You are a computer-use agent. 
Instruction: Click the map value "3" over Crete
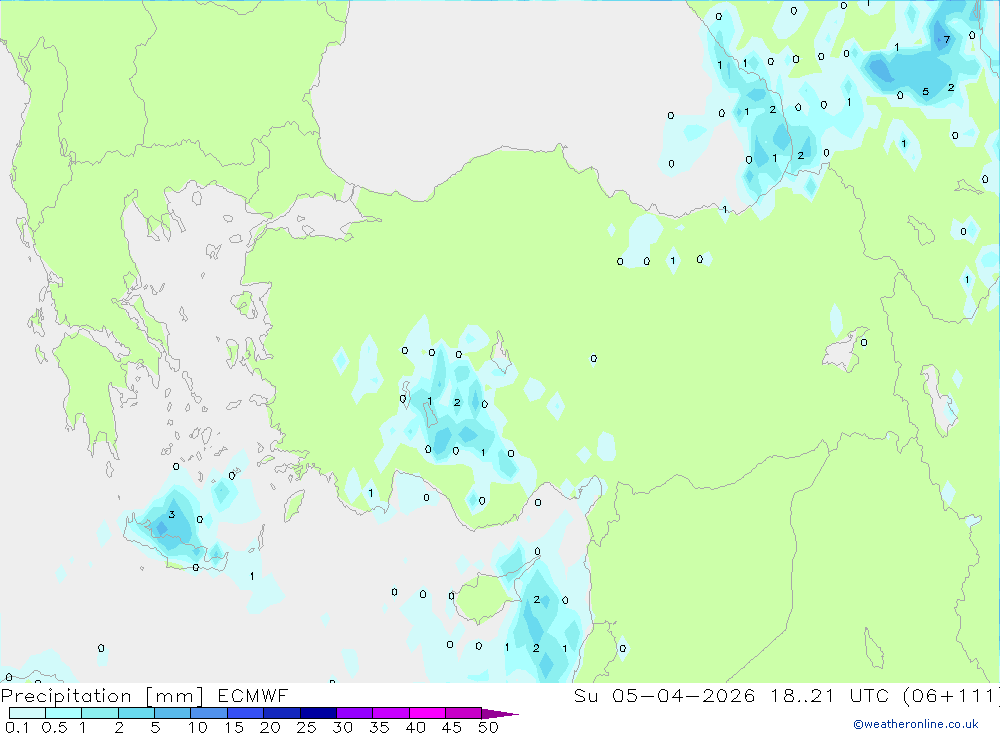point(172,514)
